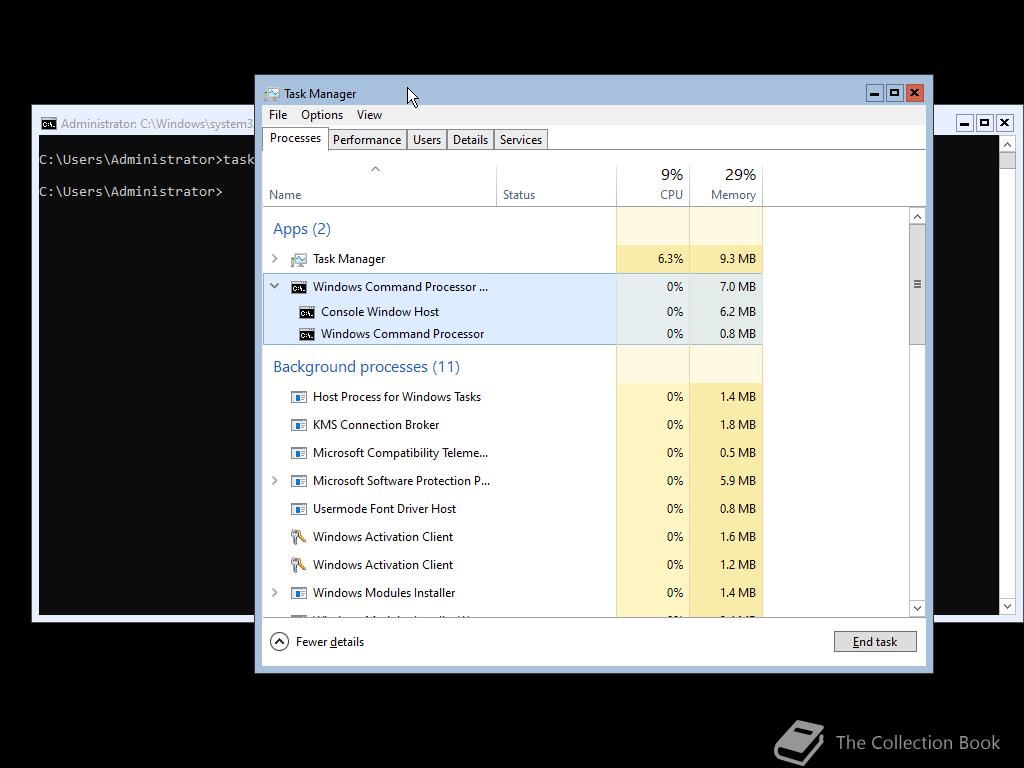The width and height of the screenshot is (1024, 768).
Task: Switch to the Performance tab
Action: pos(367,140)
